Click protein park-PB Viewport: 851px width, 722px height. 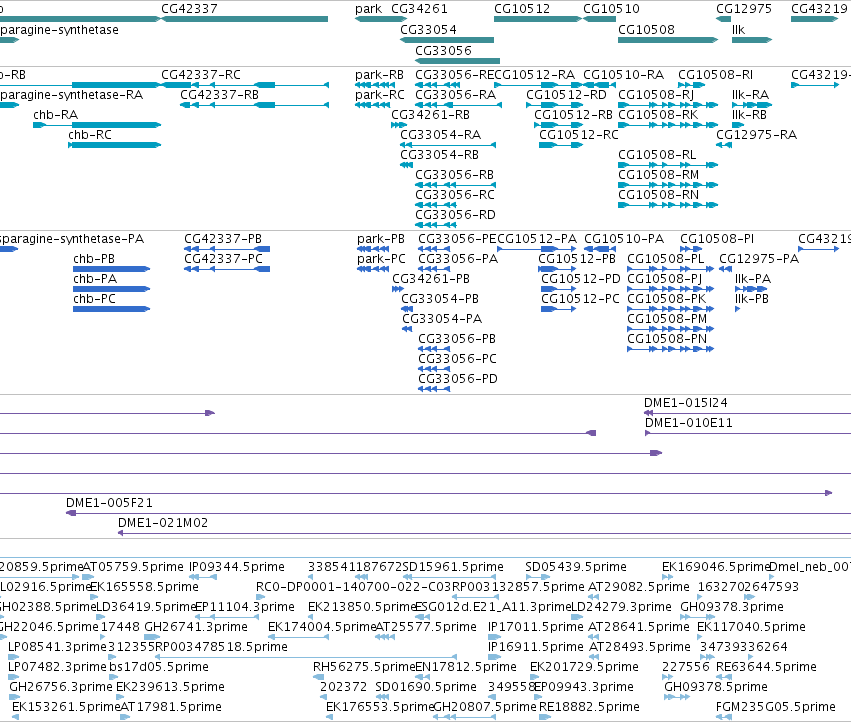pyautogui.click(x=381, y=239)
